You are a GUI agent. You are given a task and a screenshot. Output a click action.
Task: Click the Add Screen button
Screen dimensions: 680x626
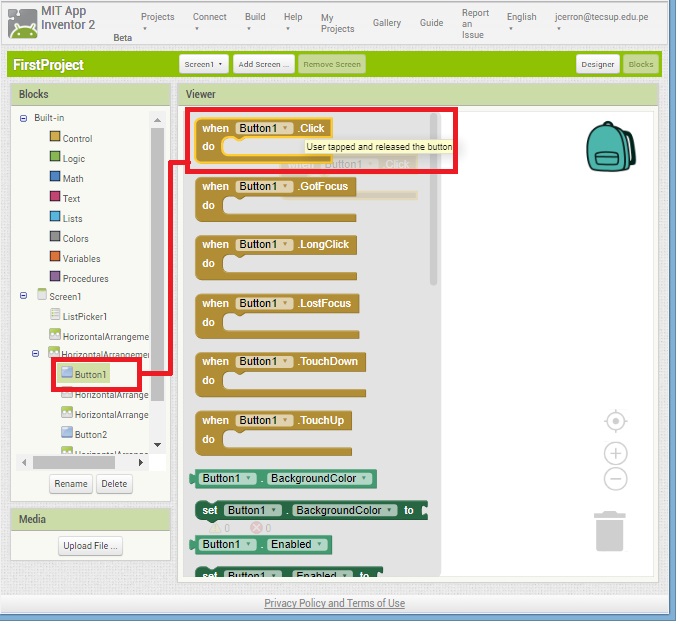pos(264,64)
